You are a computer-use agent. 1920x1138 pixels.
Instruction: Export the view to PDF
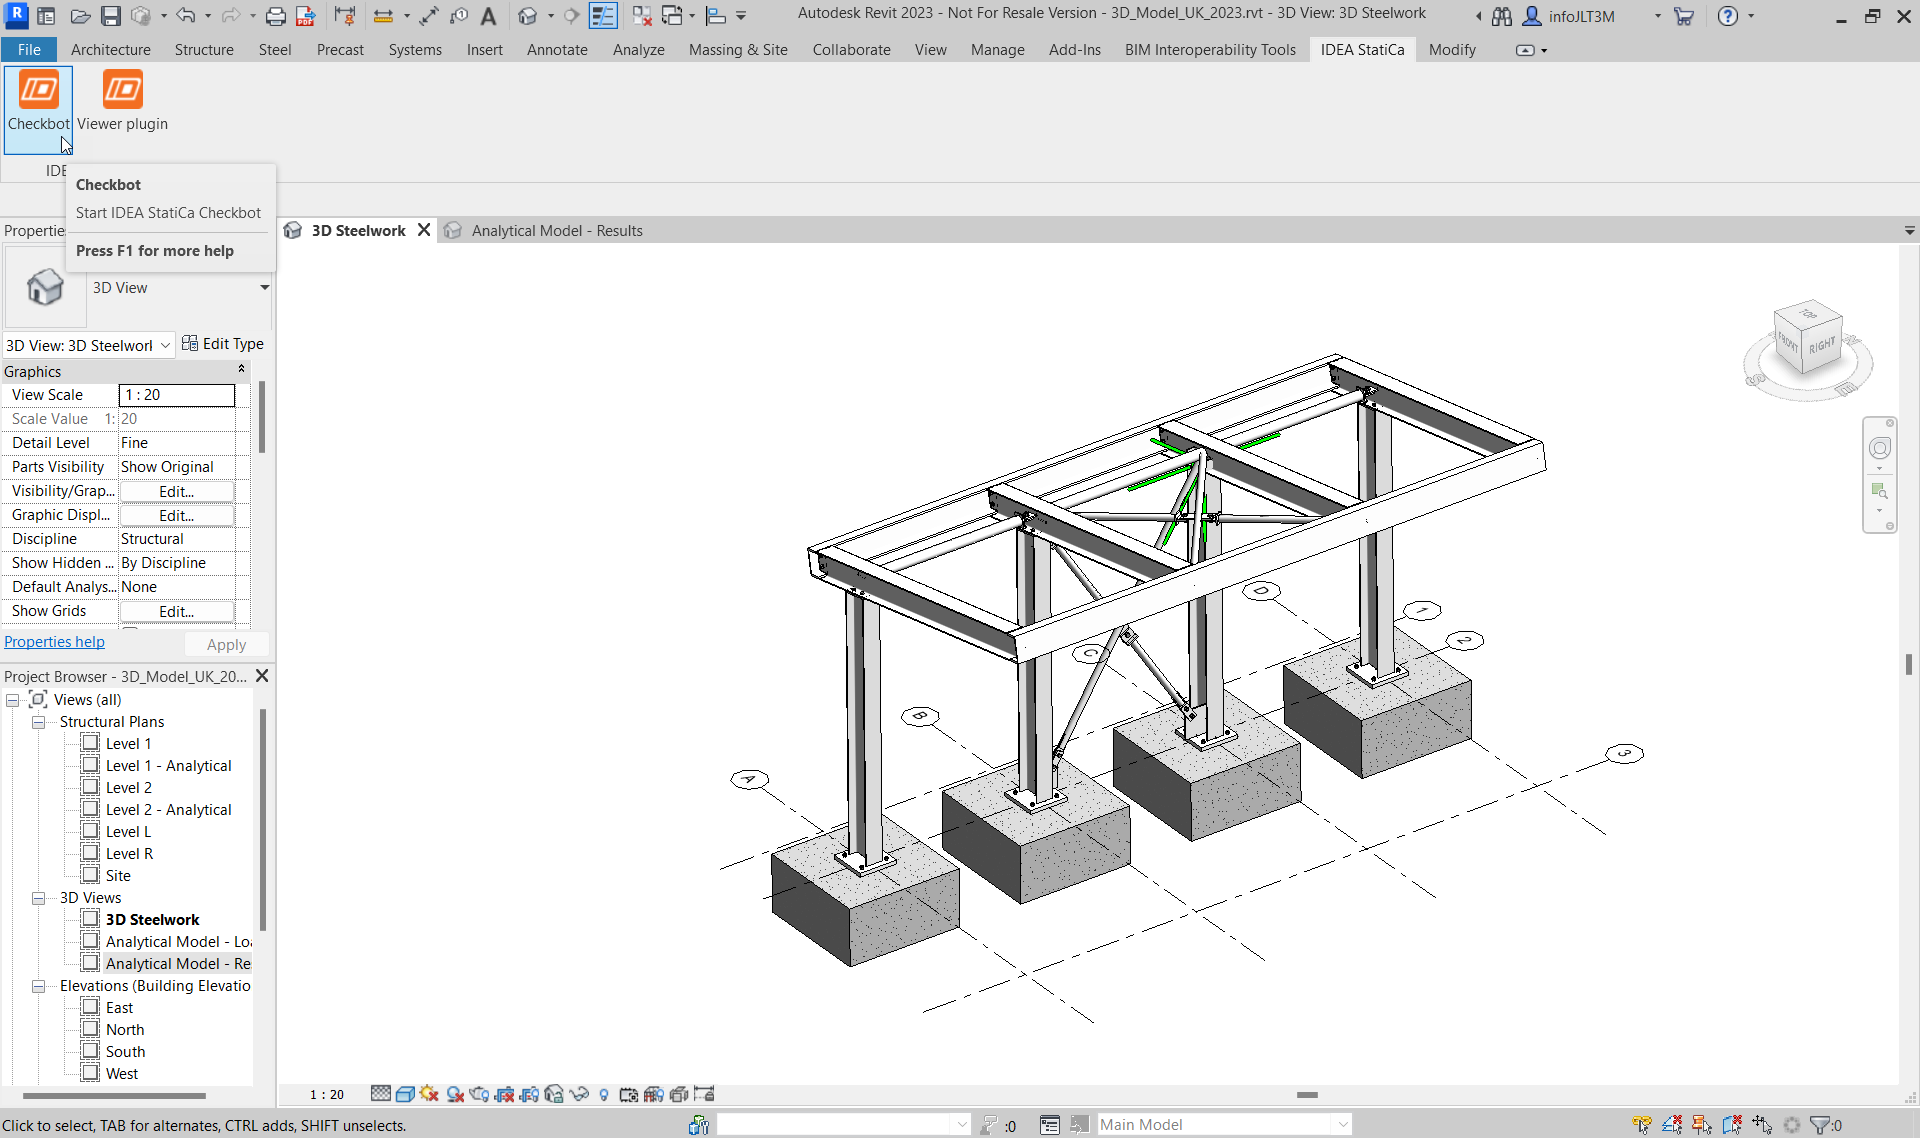click(x=305, y=14)
